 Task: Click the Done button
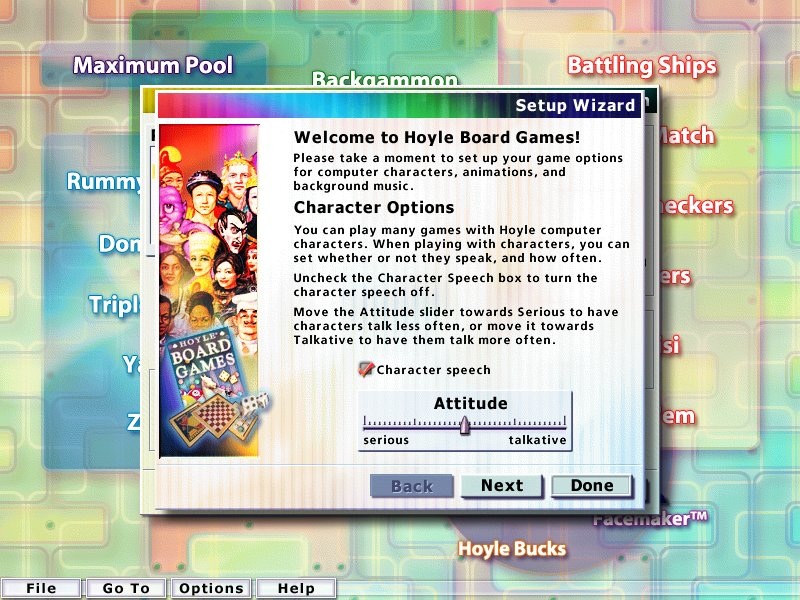pos(591,486)
